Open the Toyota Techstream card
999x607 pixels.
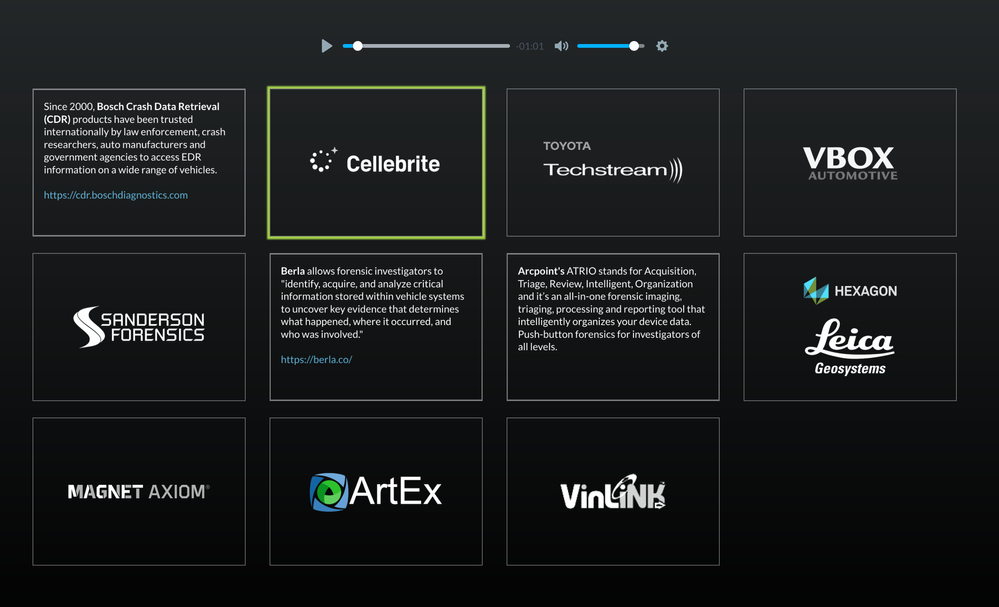[613, 162]
